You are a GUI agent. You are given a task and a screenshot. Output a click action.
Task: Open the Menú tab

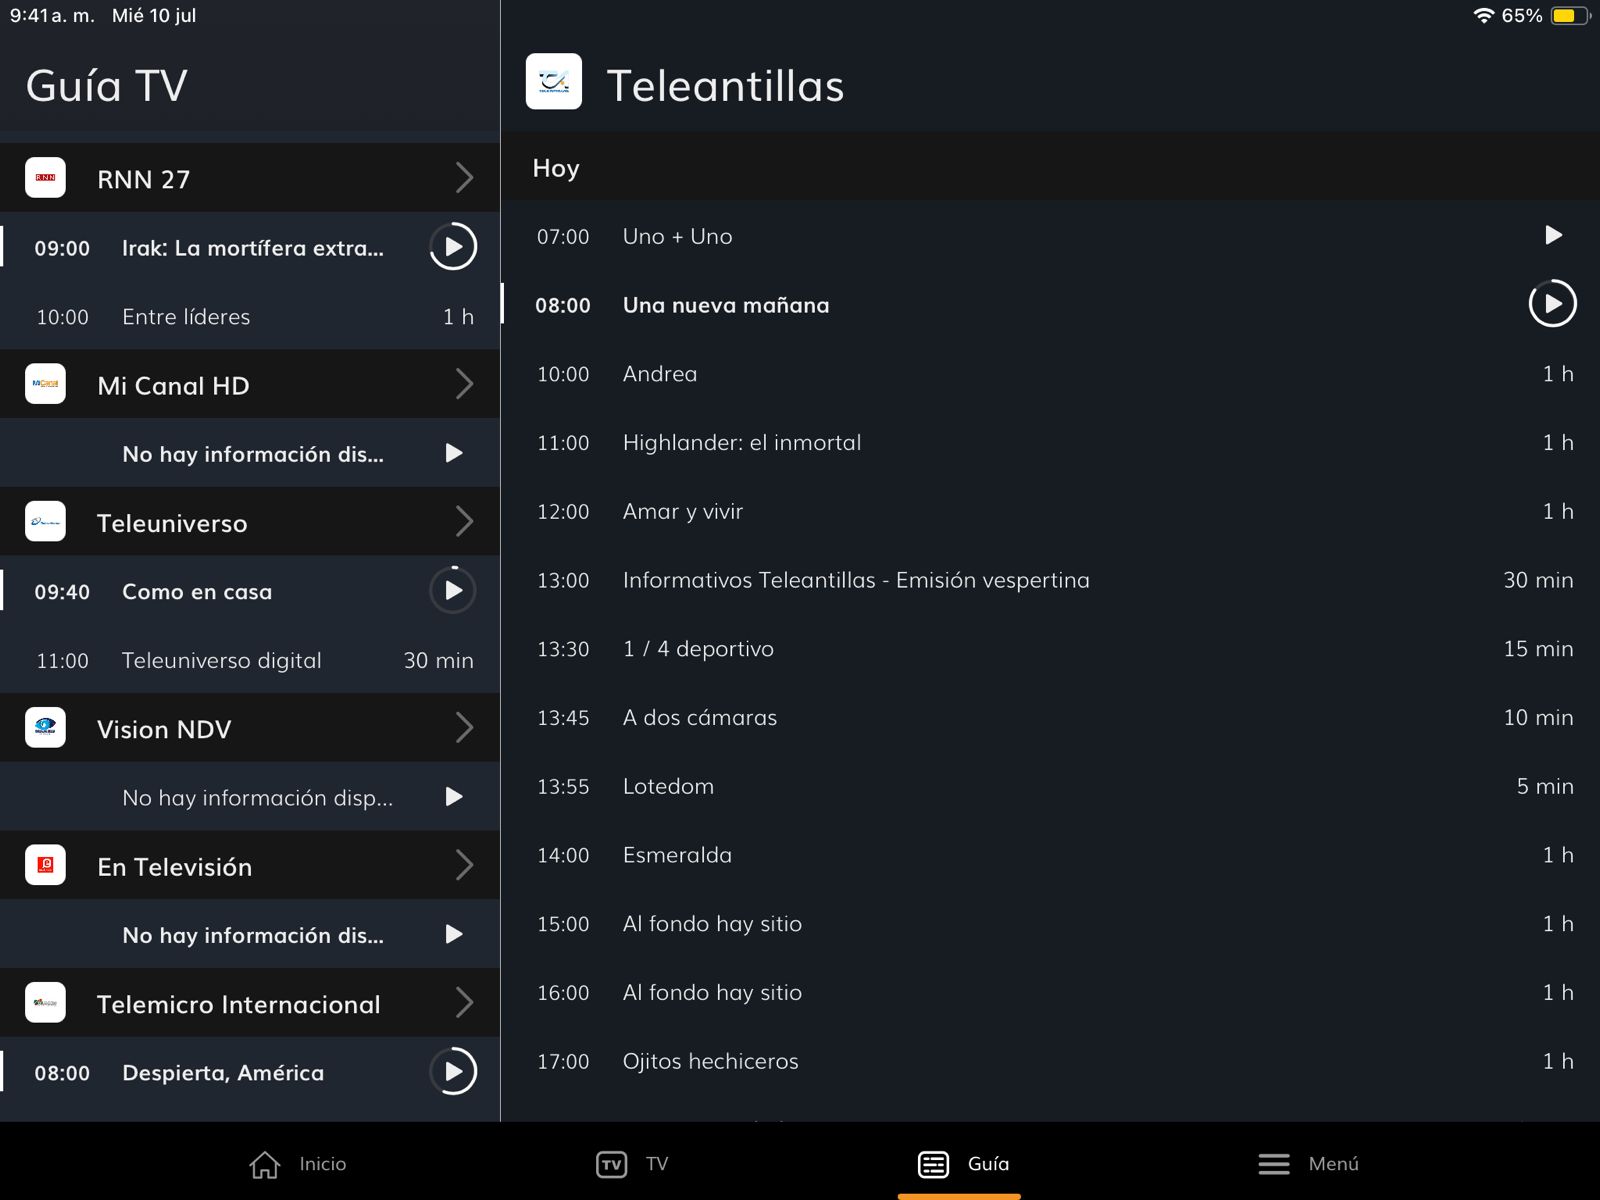point(1308,1164)
